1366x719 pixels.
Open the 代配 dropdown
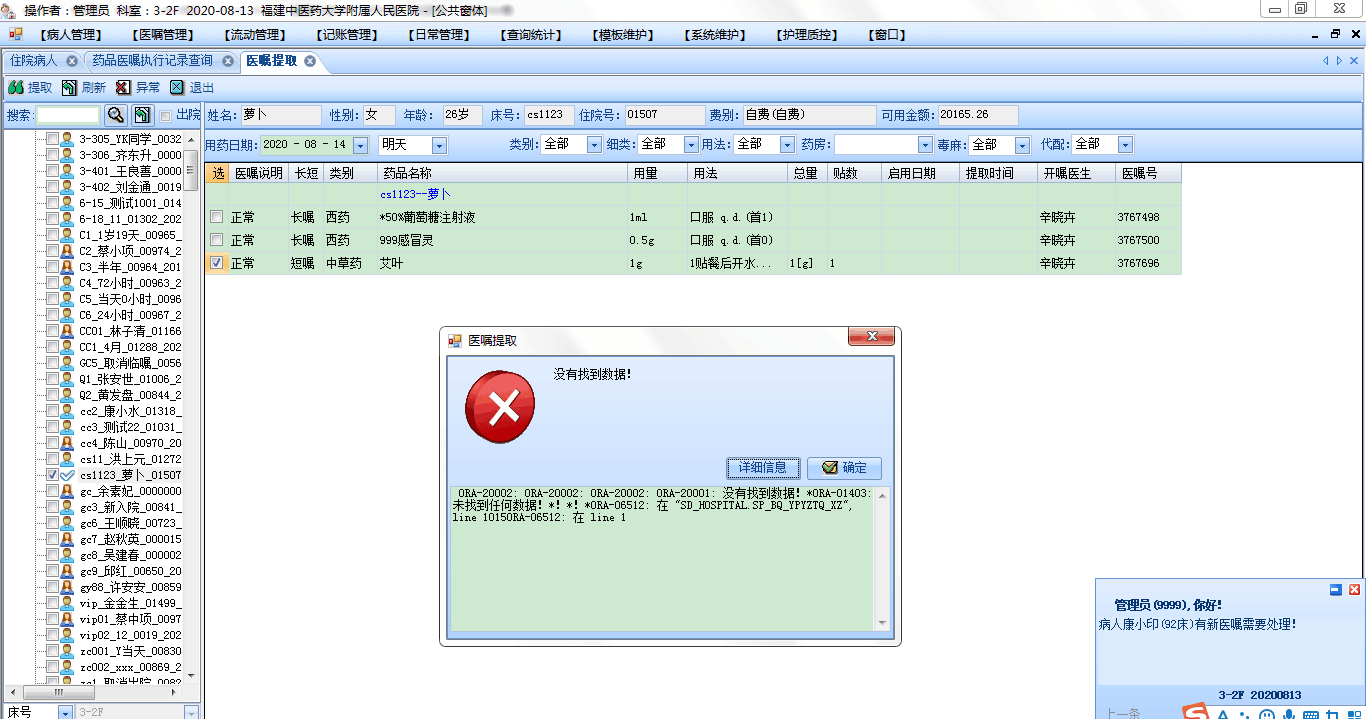tap(1125, 145)
